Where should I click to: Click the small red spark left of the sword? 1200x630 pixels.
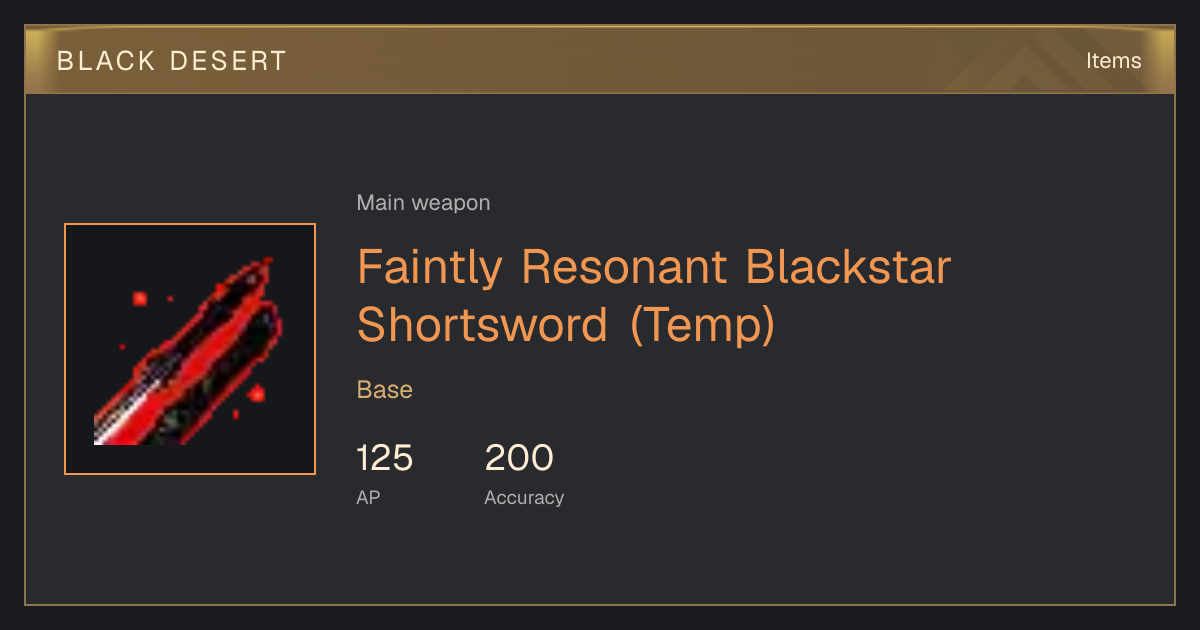(x=139, y=297)
